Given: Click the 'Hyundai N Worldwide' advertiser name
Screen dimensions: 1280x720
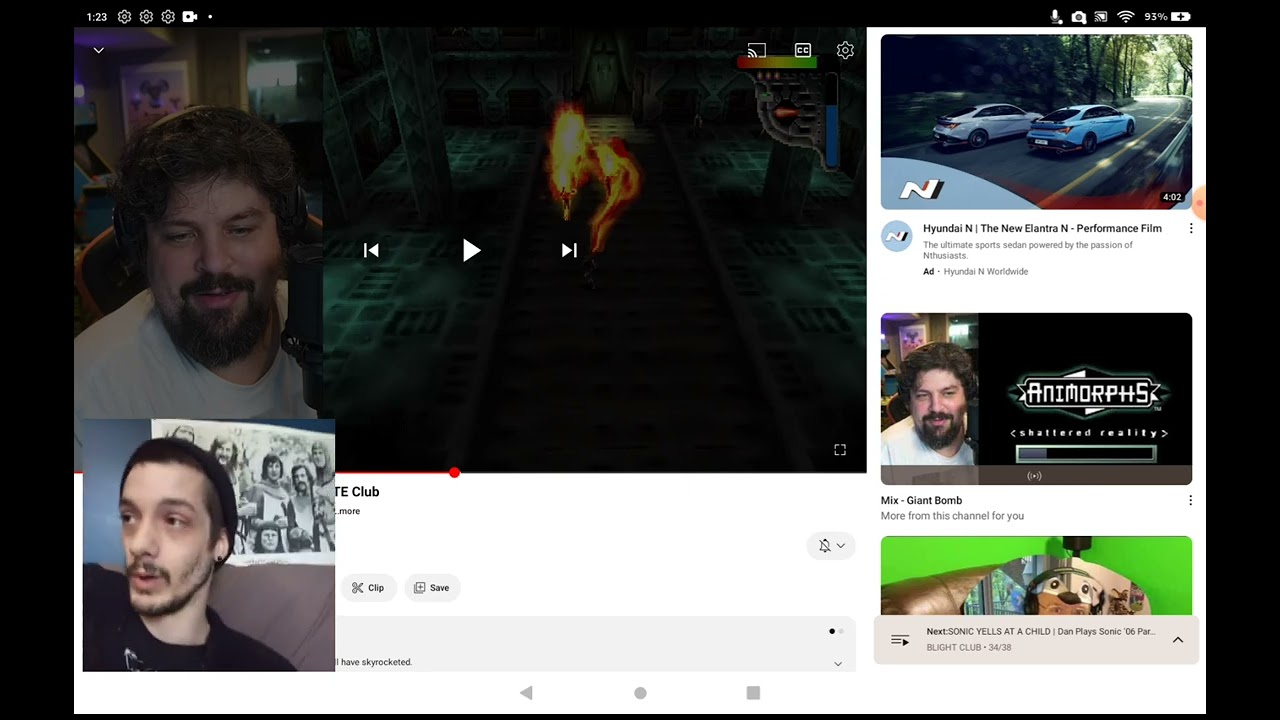Looking at the screenshot, I should 986,271.
